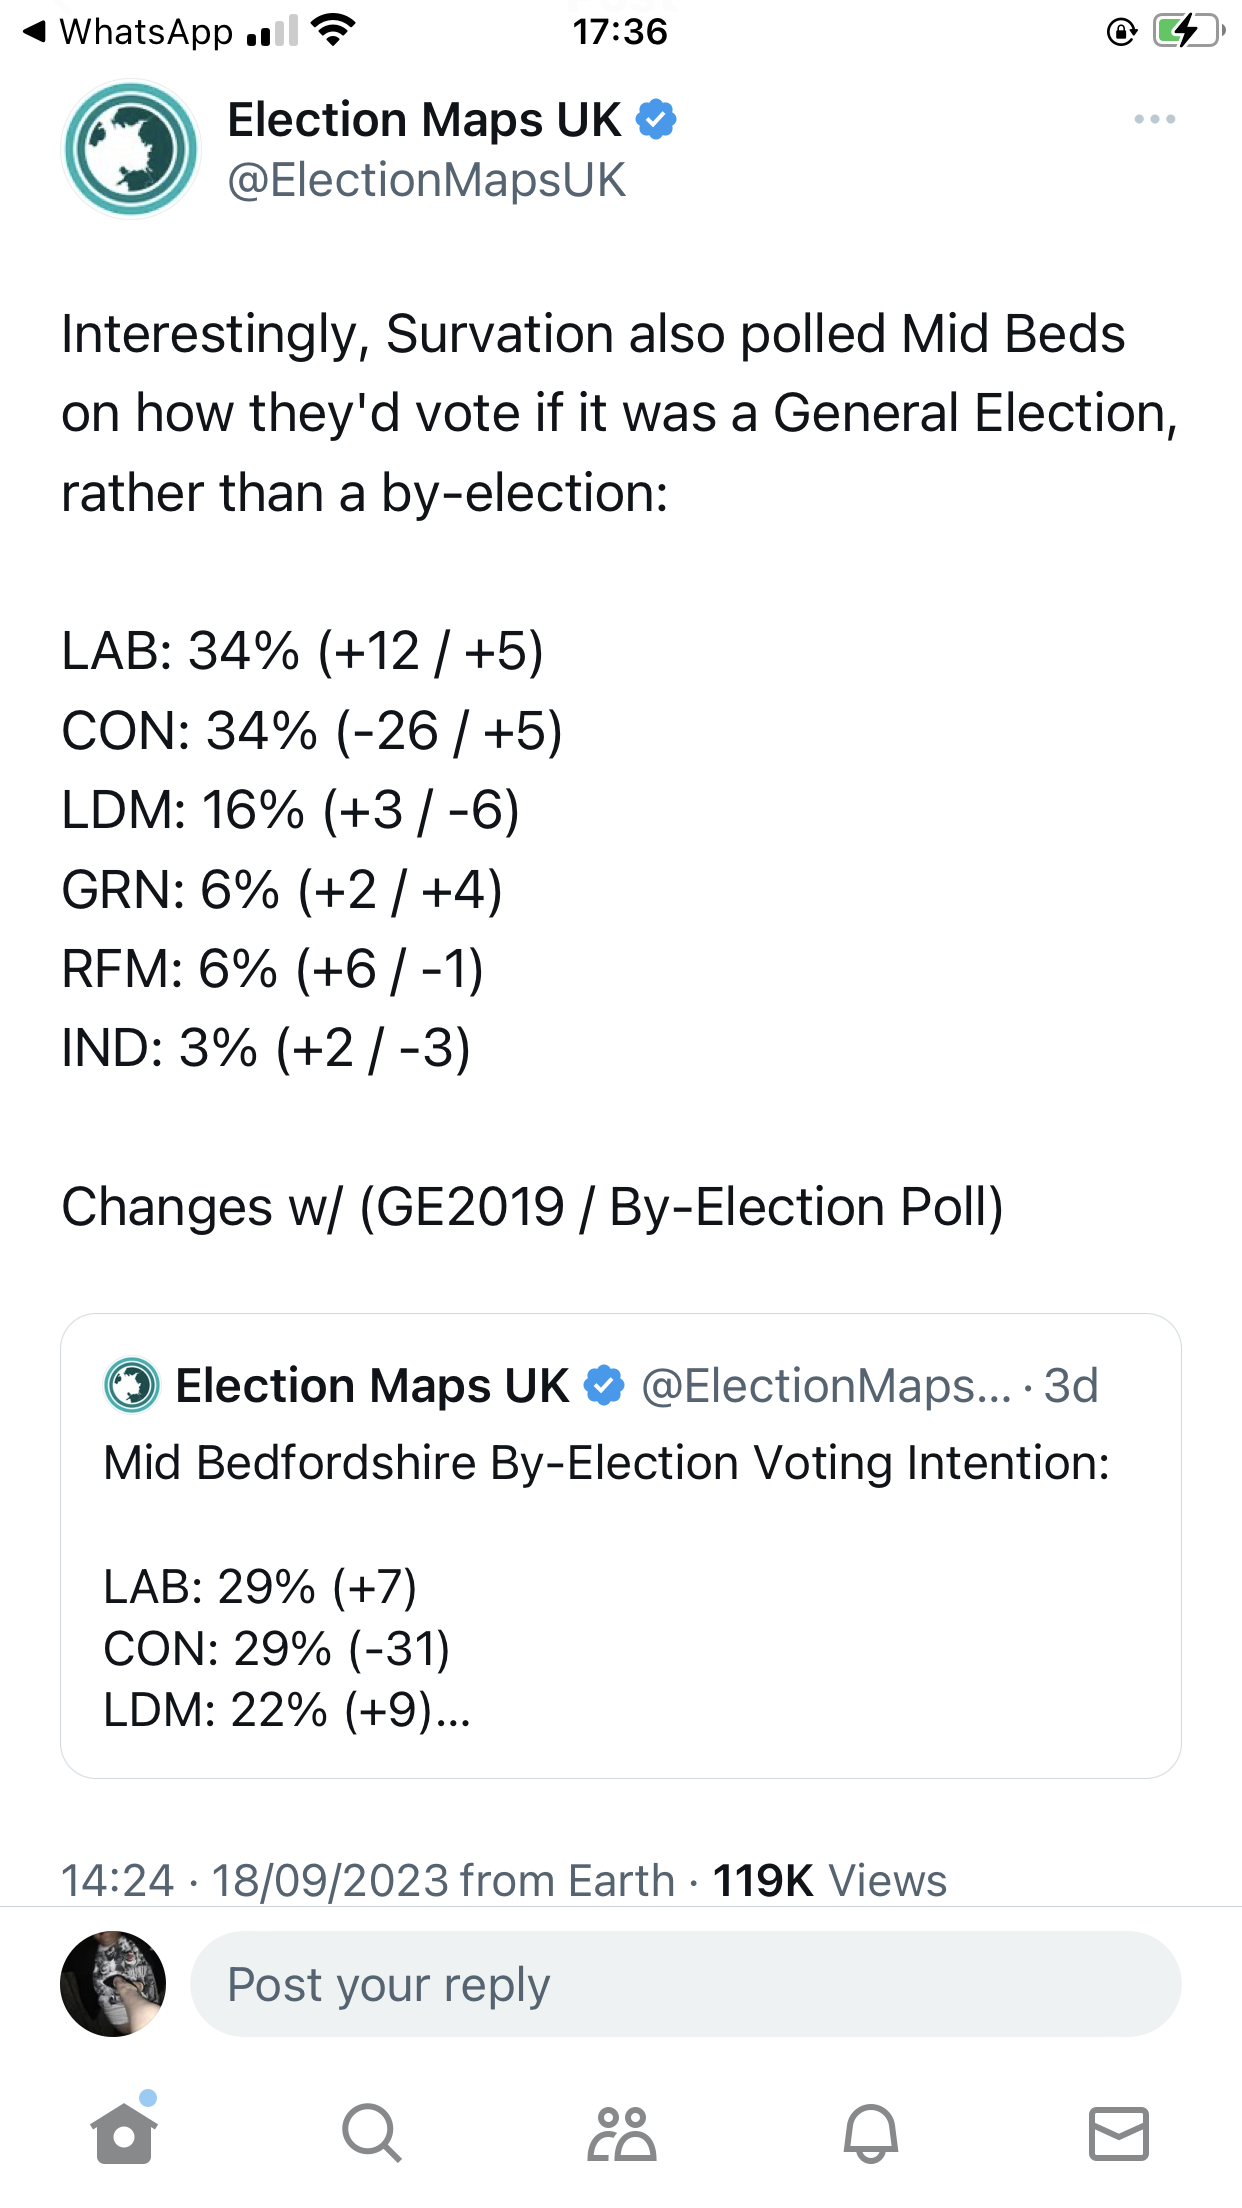Tap the Election Maps UK display name

coord(424,120)
